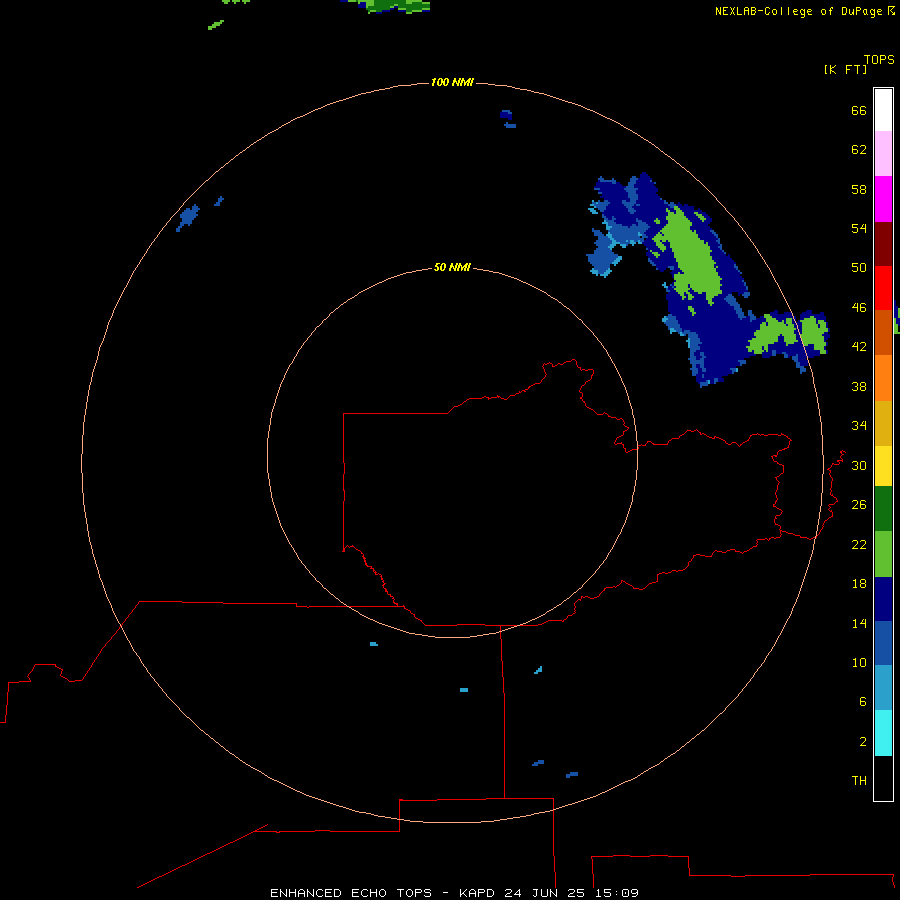Click the dark orange 46 kft legend swatch

[x=883, y=333]
